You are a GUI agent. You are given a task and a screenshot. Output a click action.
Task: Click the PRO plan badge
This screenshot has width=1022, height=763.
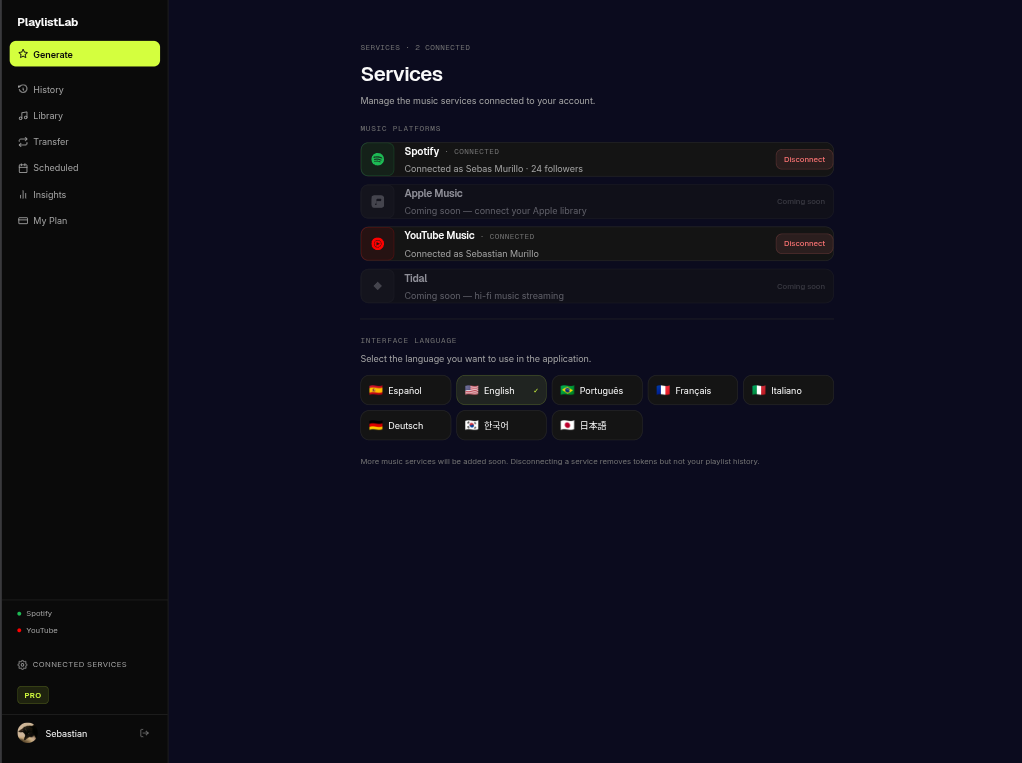tap(33, 695)
